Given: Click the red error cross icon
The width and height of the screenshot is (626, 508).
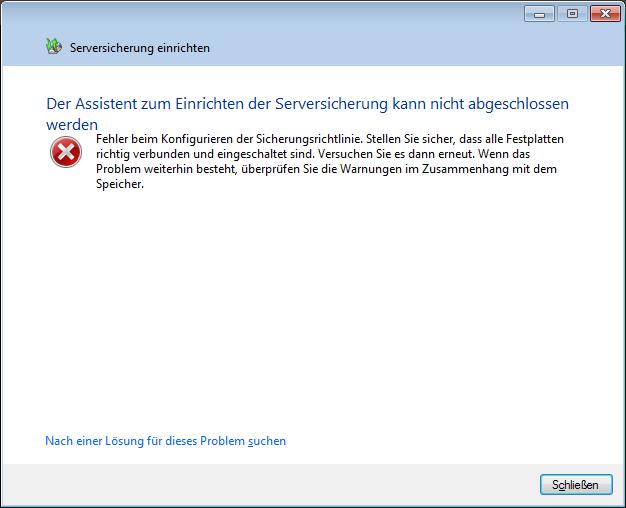Looking at the screenshot, I should click(x=66, y=152).
